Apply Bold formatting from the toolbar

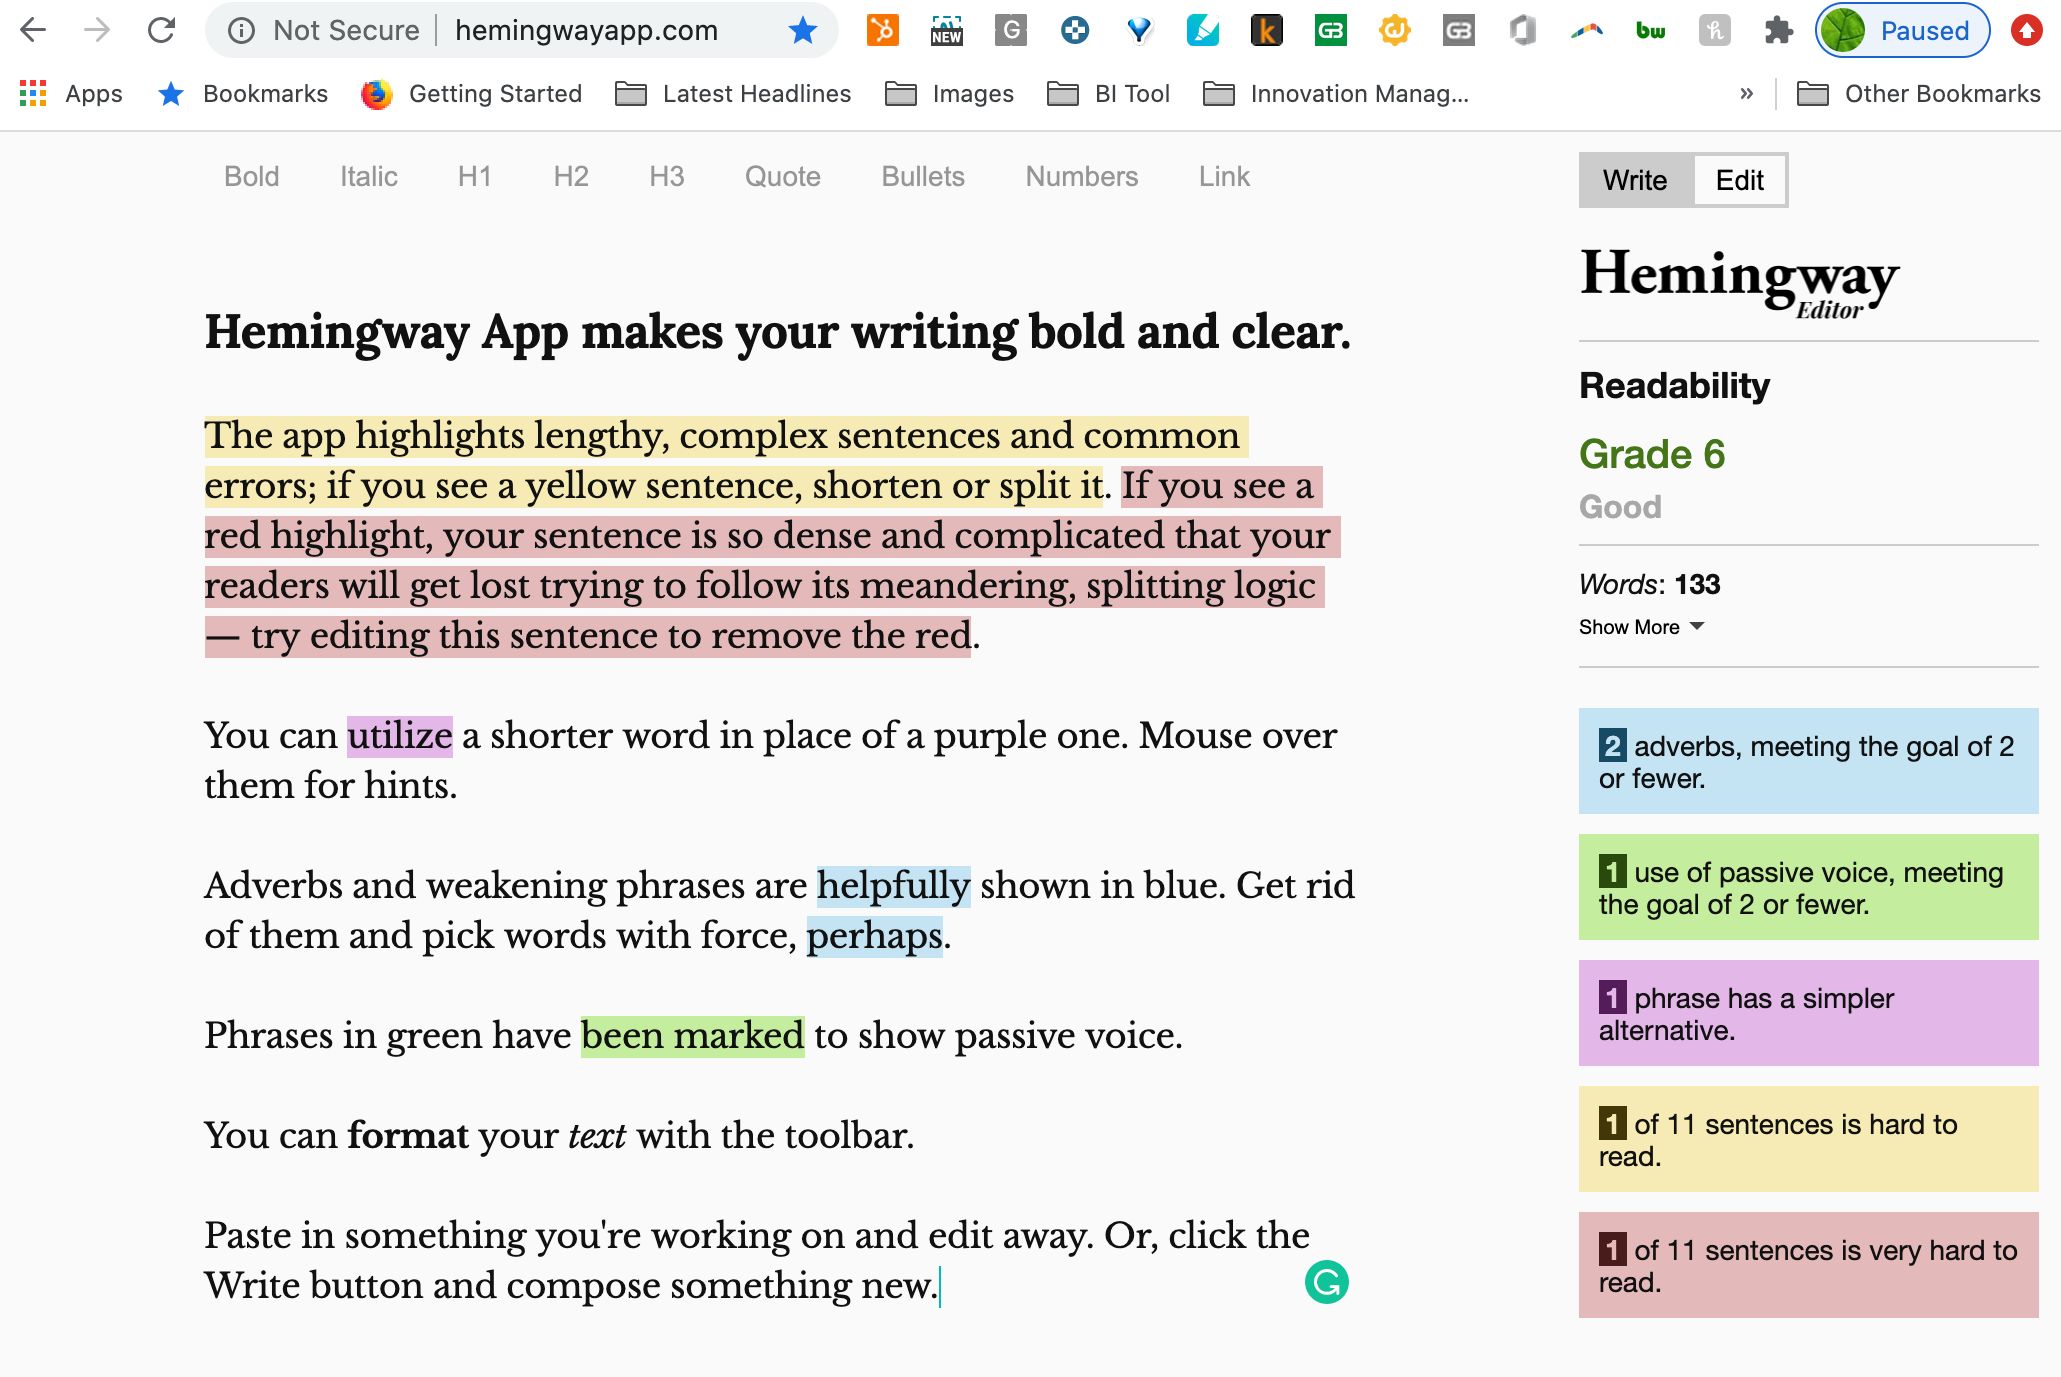251,177
